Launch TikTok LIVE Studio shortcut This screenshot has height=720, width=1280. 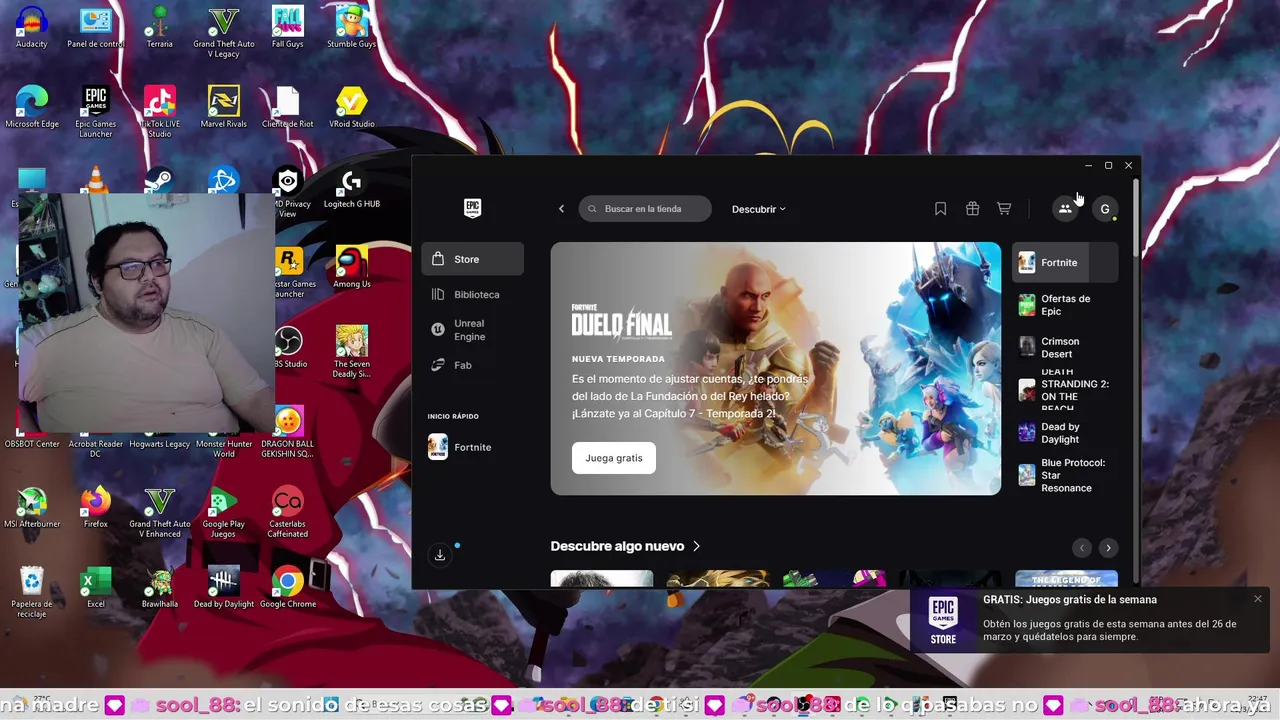pyautogui.click(x=160, y=112)
